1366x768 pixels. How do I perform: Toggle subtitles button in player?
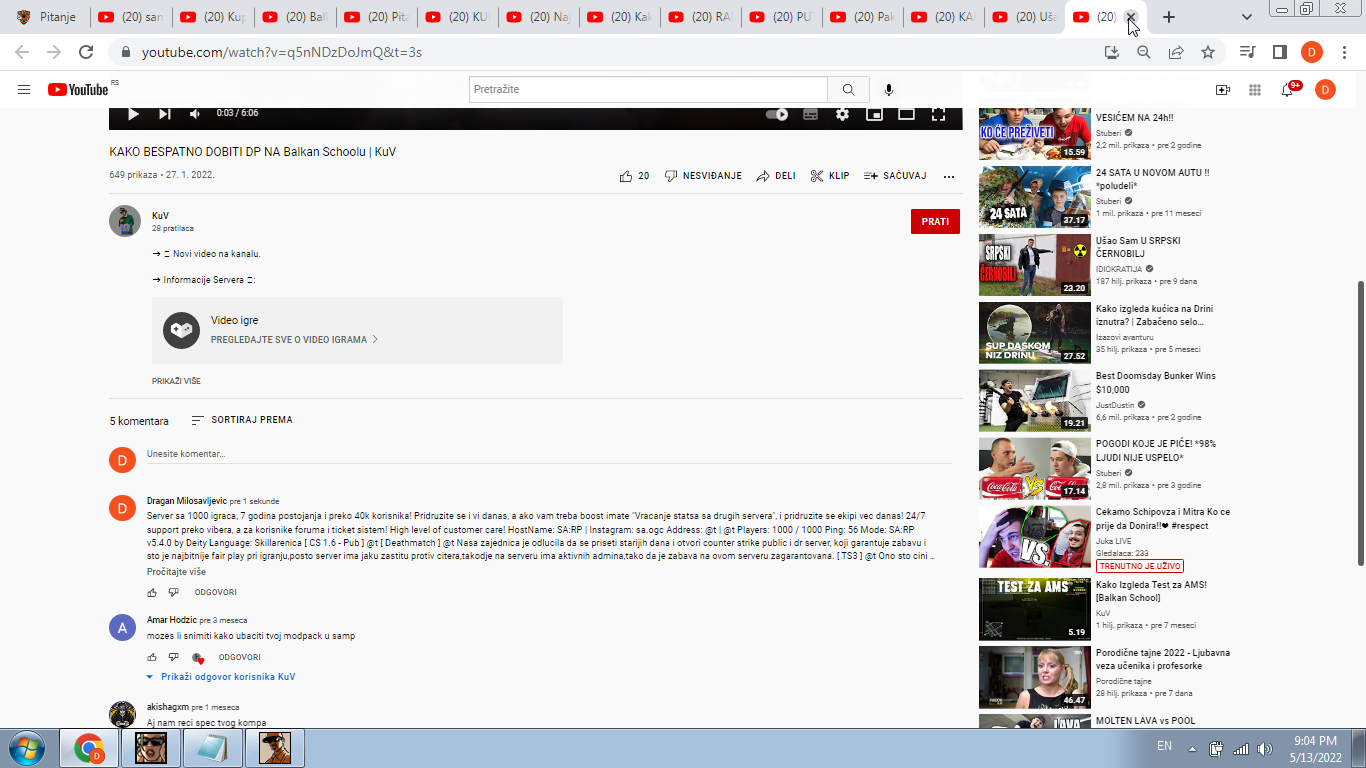tap(811, 114)
